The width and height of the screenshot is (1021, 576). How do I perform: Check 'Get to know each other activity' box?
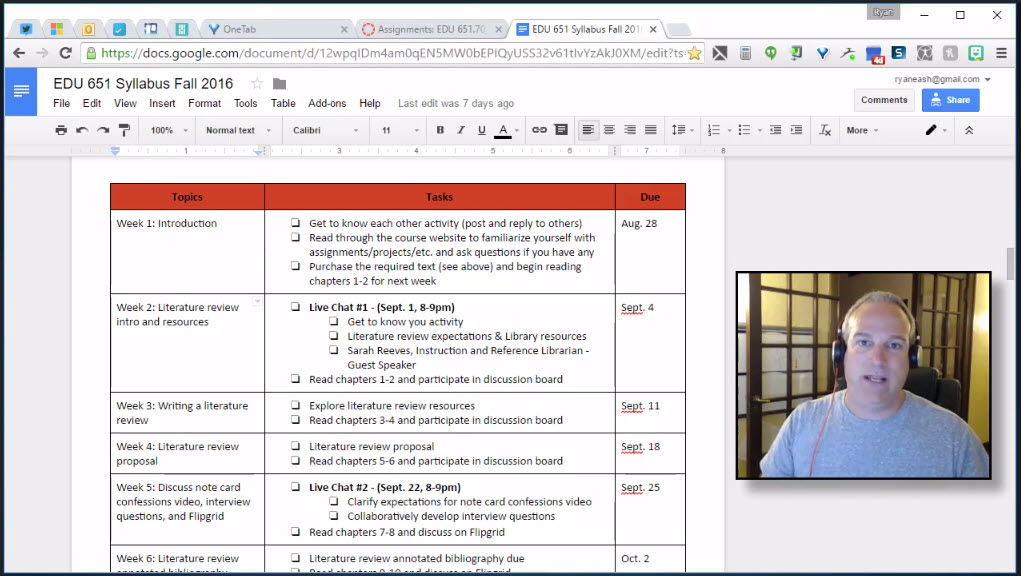point(296,223)
